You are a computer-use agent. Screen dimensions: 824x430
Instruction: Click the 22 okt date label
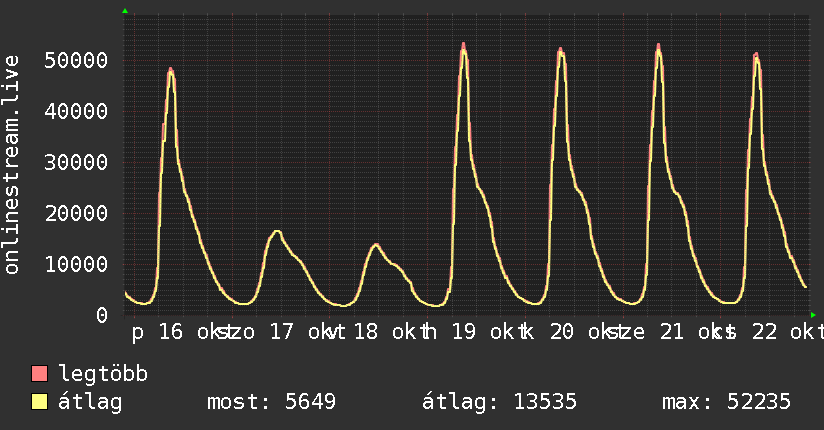787,332
